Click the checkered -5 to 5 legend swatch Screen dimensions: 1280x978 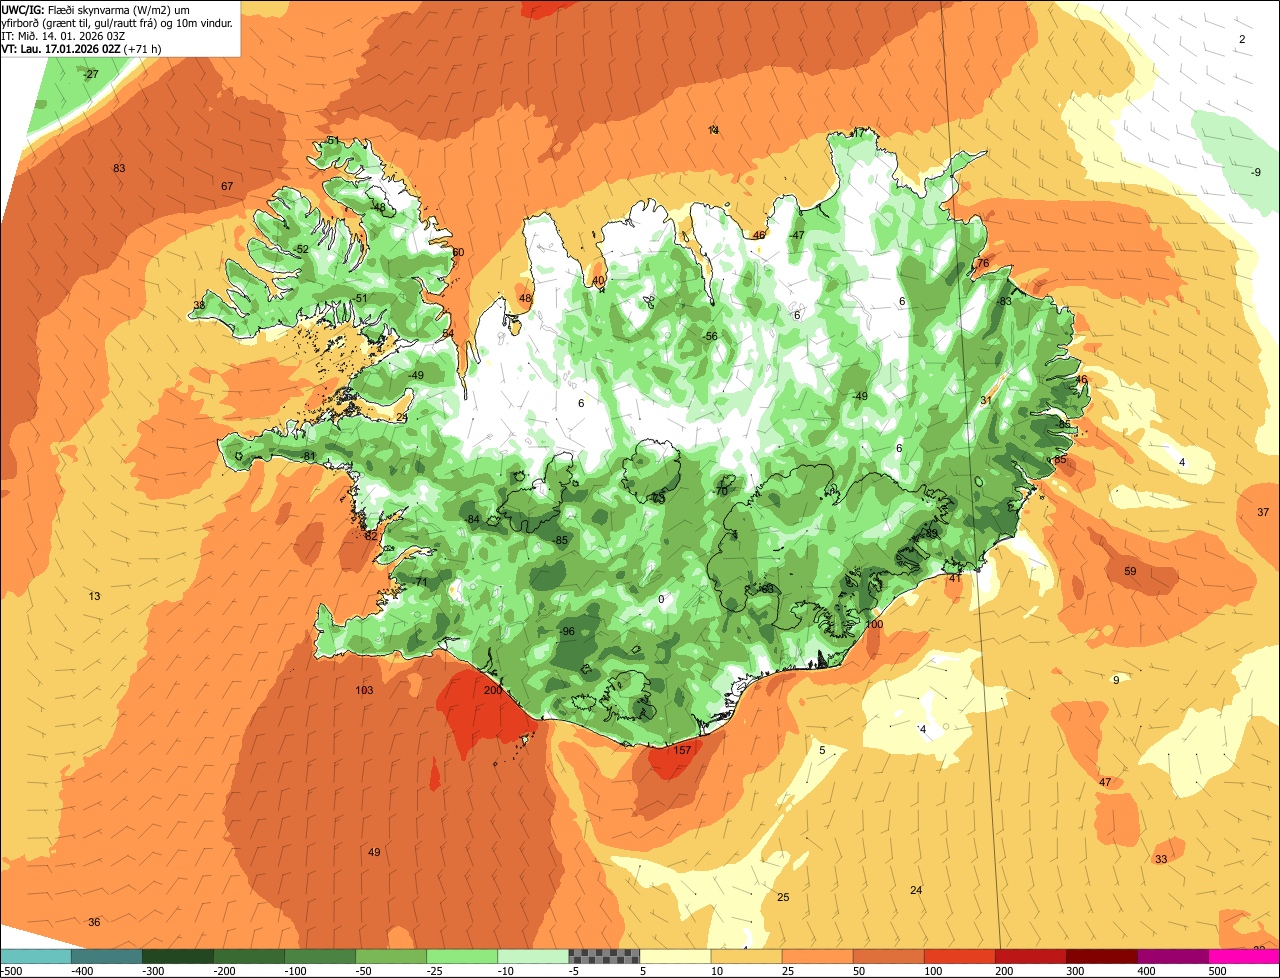point(604,956)
